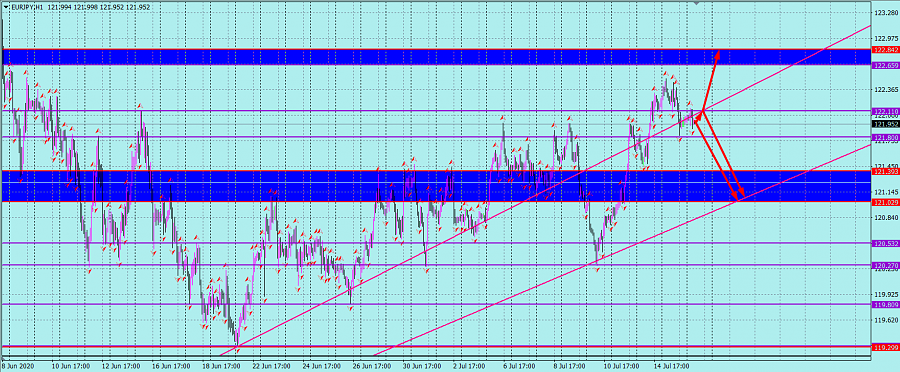Click the 6 Jul 17:00 time label
Image resolution: width=900 pixels, height=372 pixels.
[520, 365]
